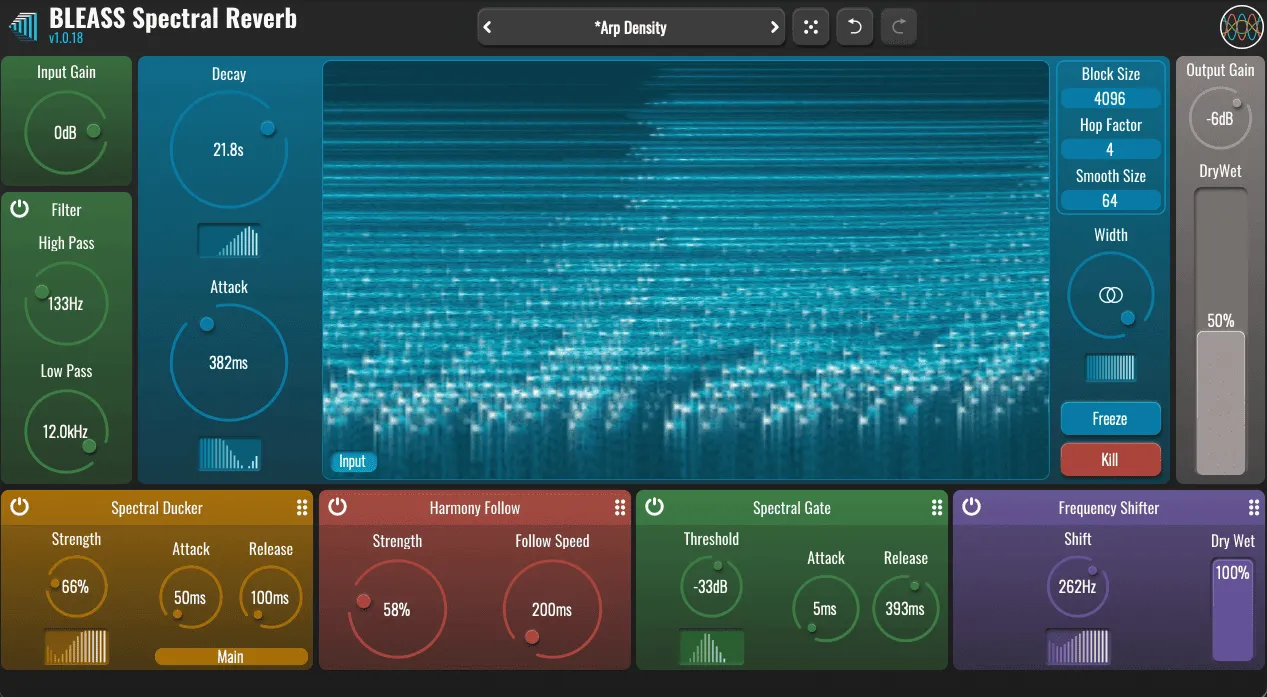Open the Hop Factor 4 selector
Screen dimensions: 1267x697
point(1111,149)
